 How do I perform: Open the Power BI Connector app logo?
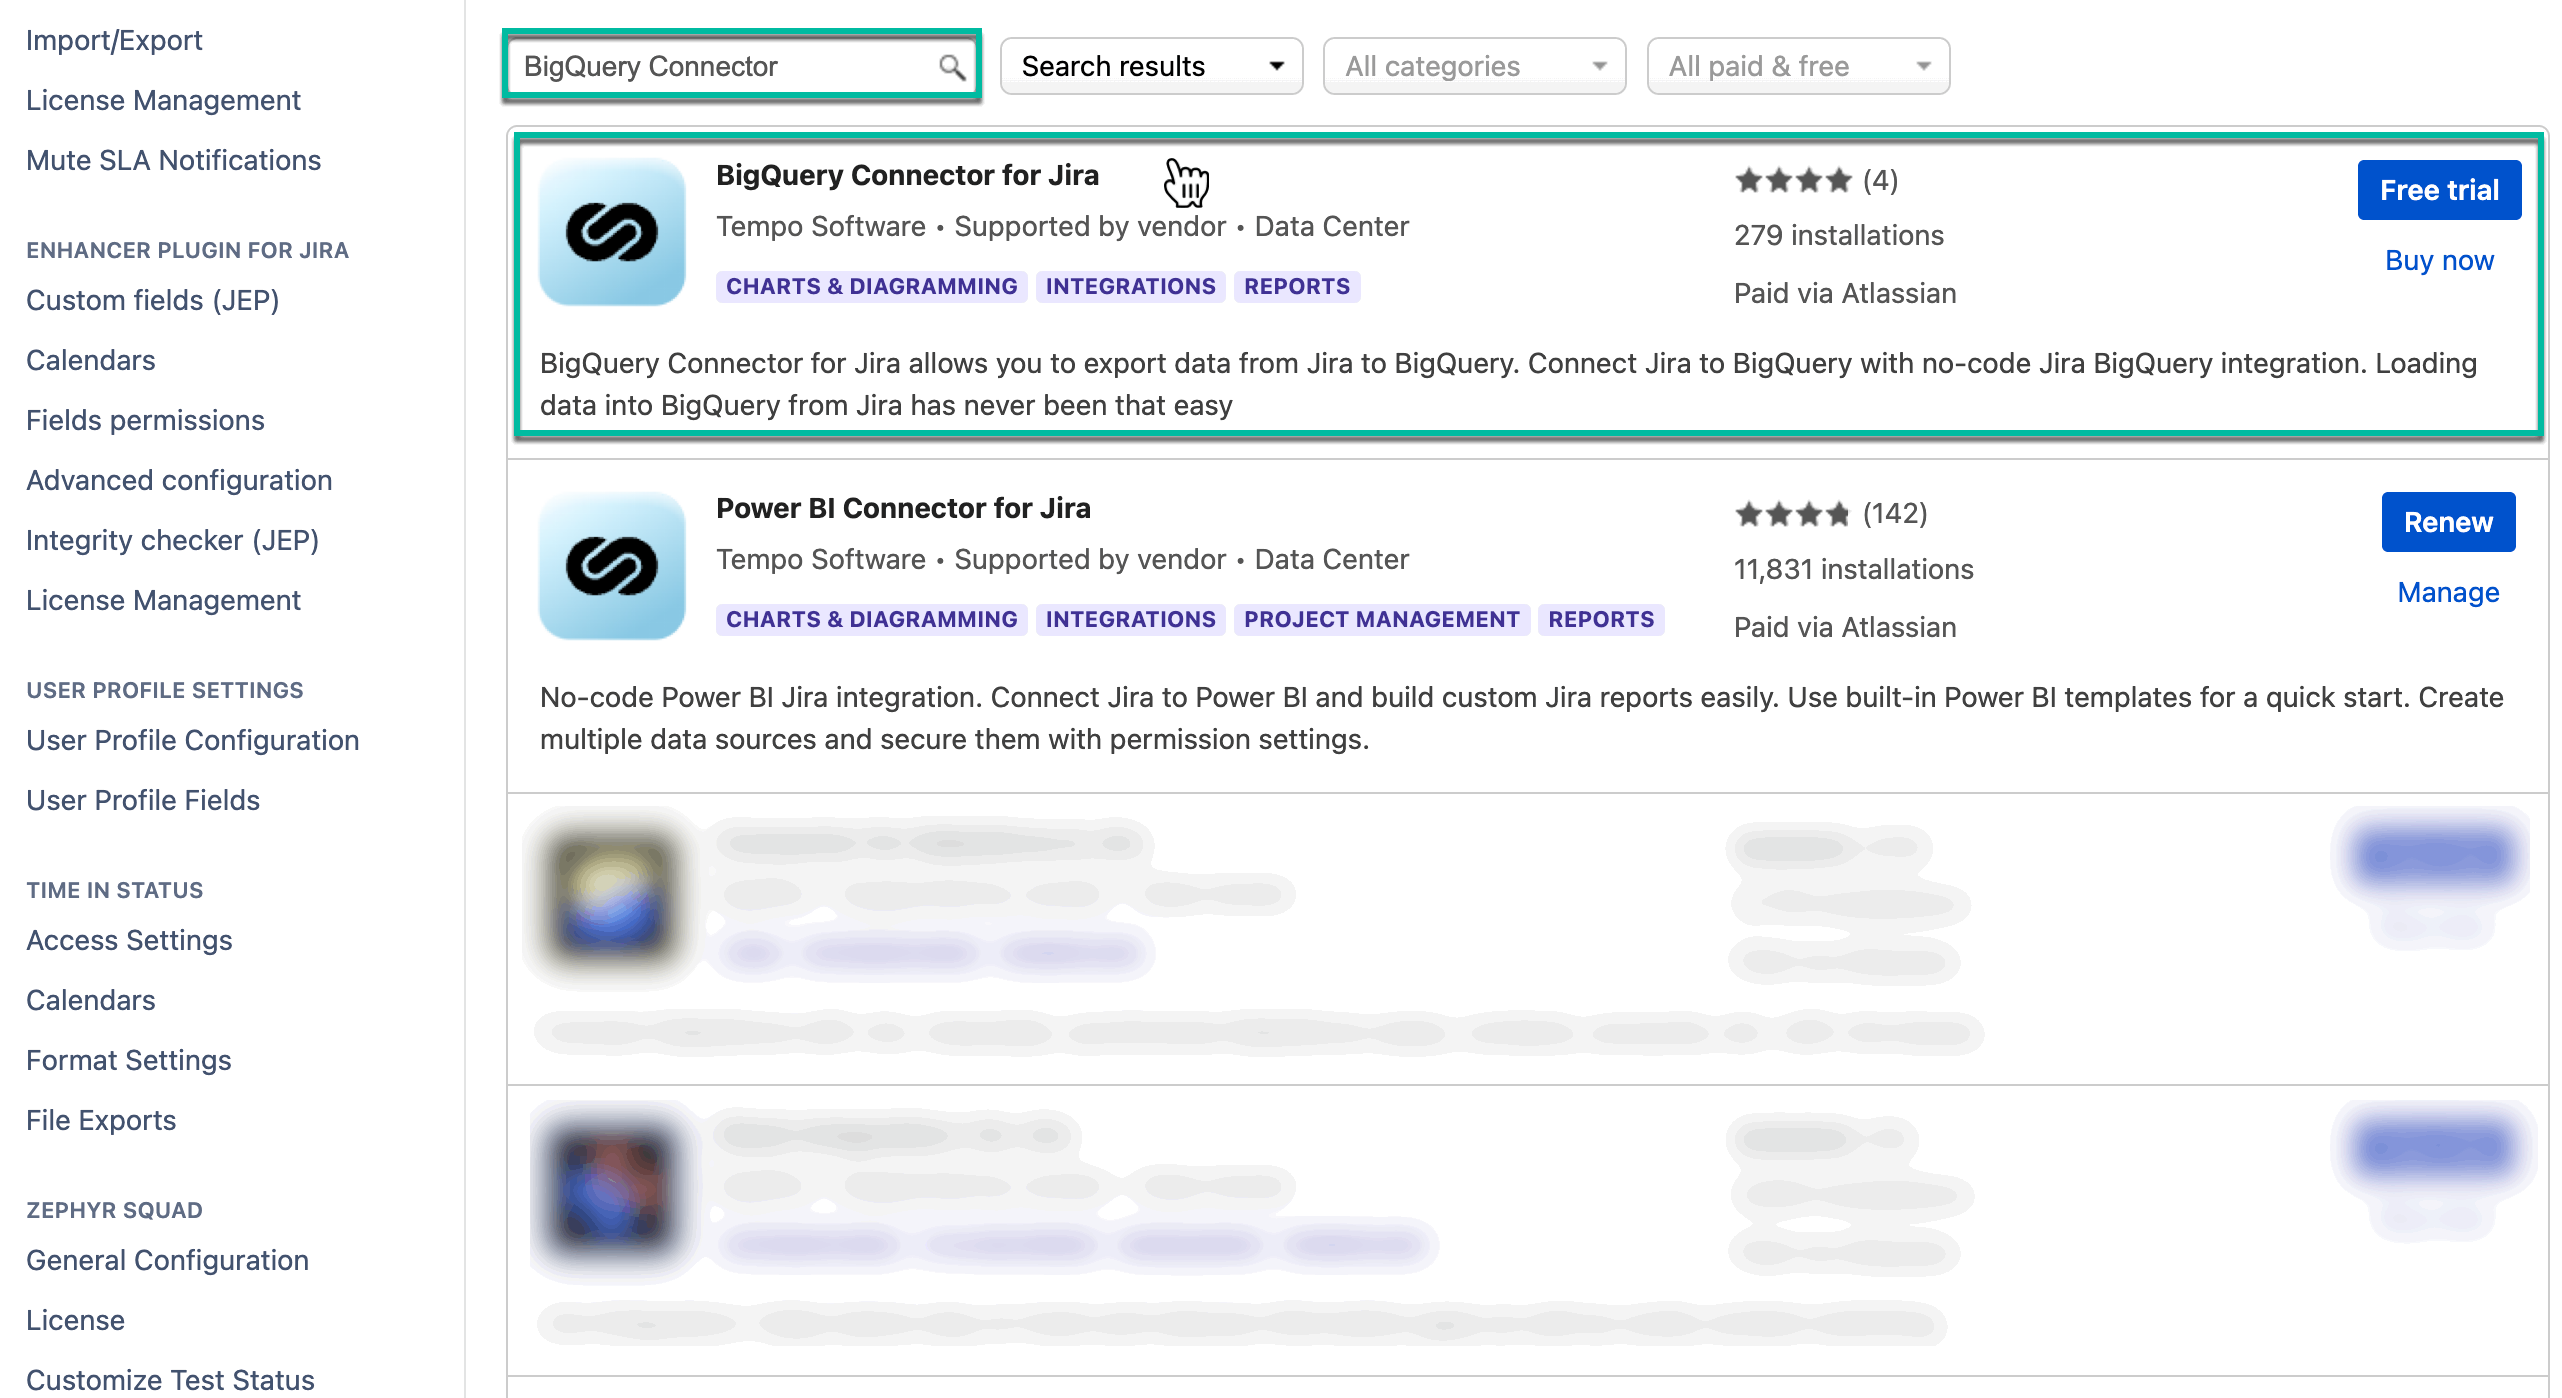(x=612, y=566)
